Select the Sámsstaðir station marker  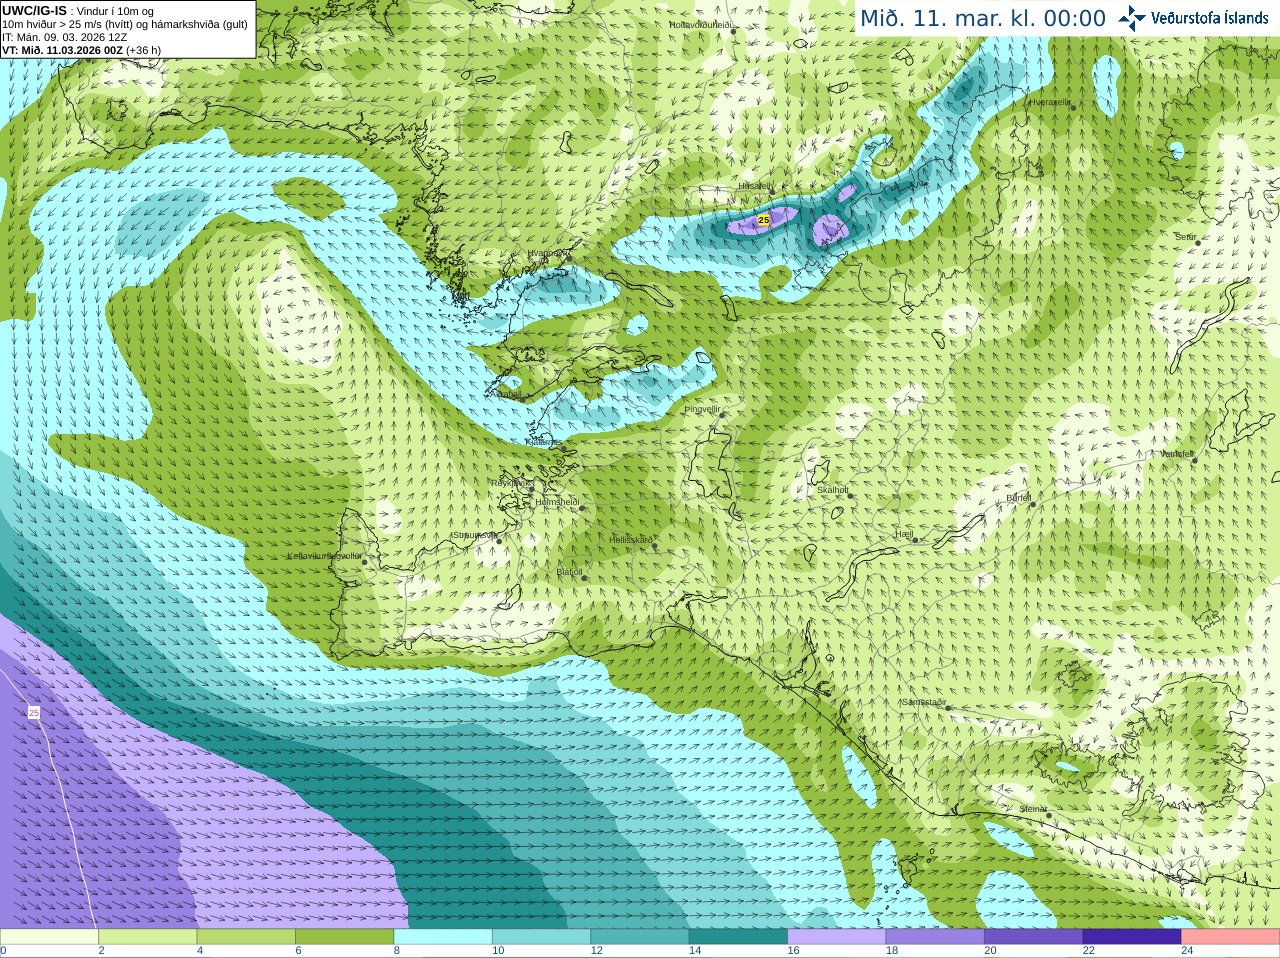[947, 708]
